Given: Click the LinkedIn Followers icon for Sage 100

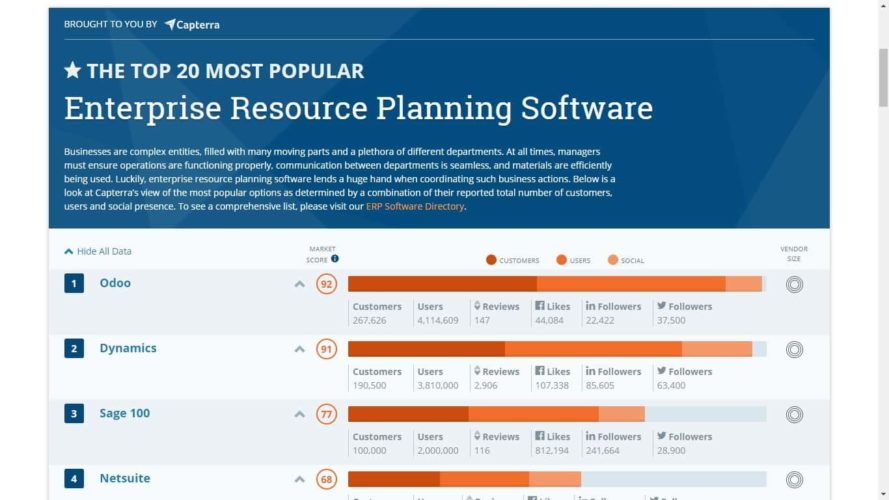Looking at the screenshot, I should click(x=590, y=437).
